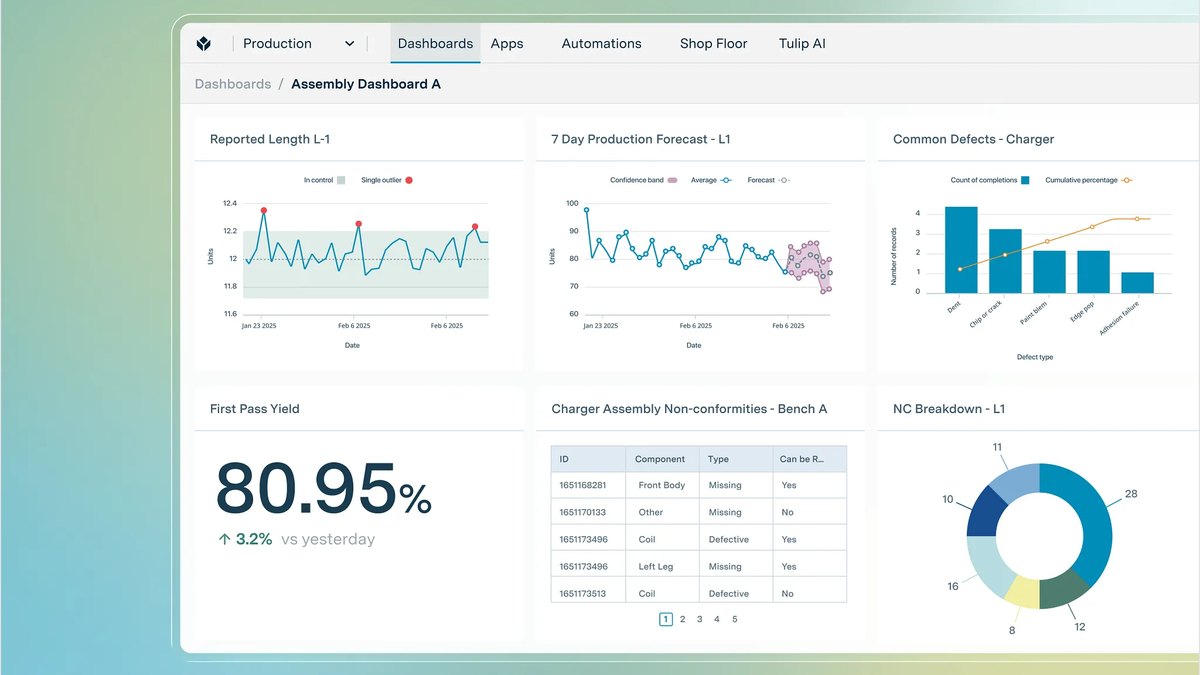Click the First Pass Yield 80.95% value
The height and width of the screenshot is (675, 1200).
pos(324,488)
